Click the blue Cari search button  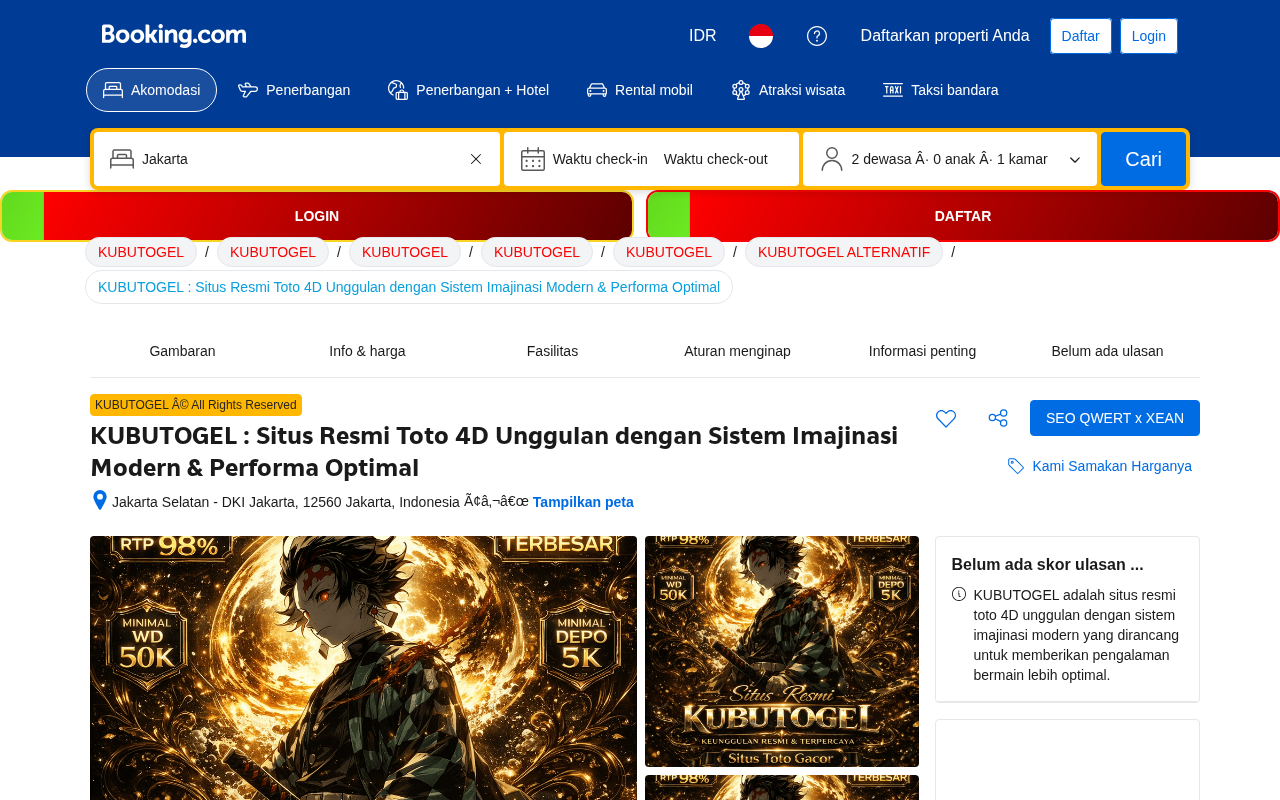click(x=1143, y=159)
